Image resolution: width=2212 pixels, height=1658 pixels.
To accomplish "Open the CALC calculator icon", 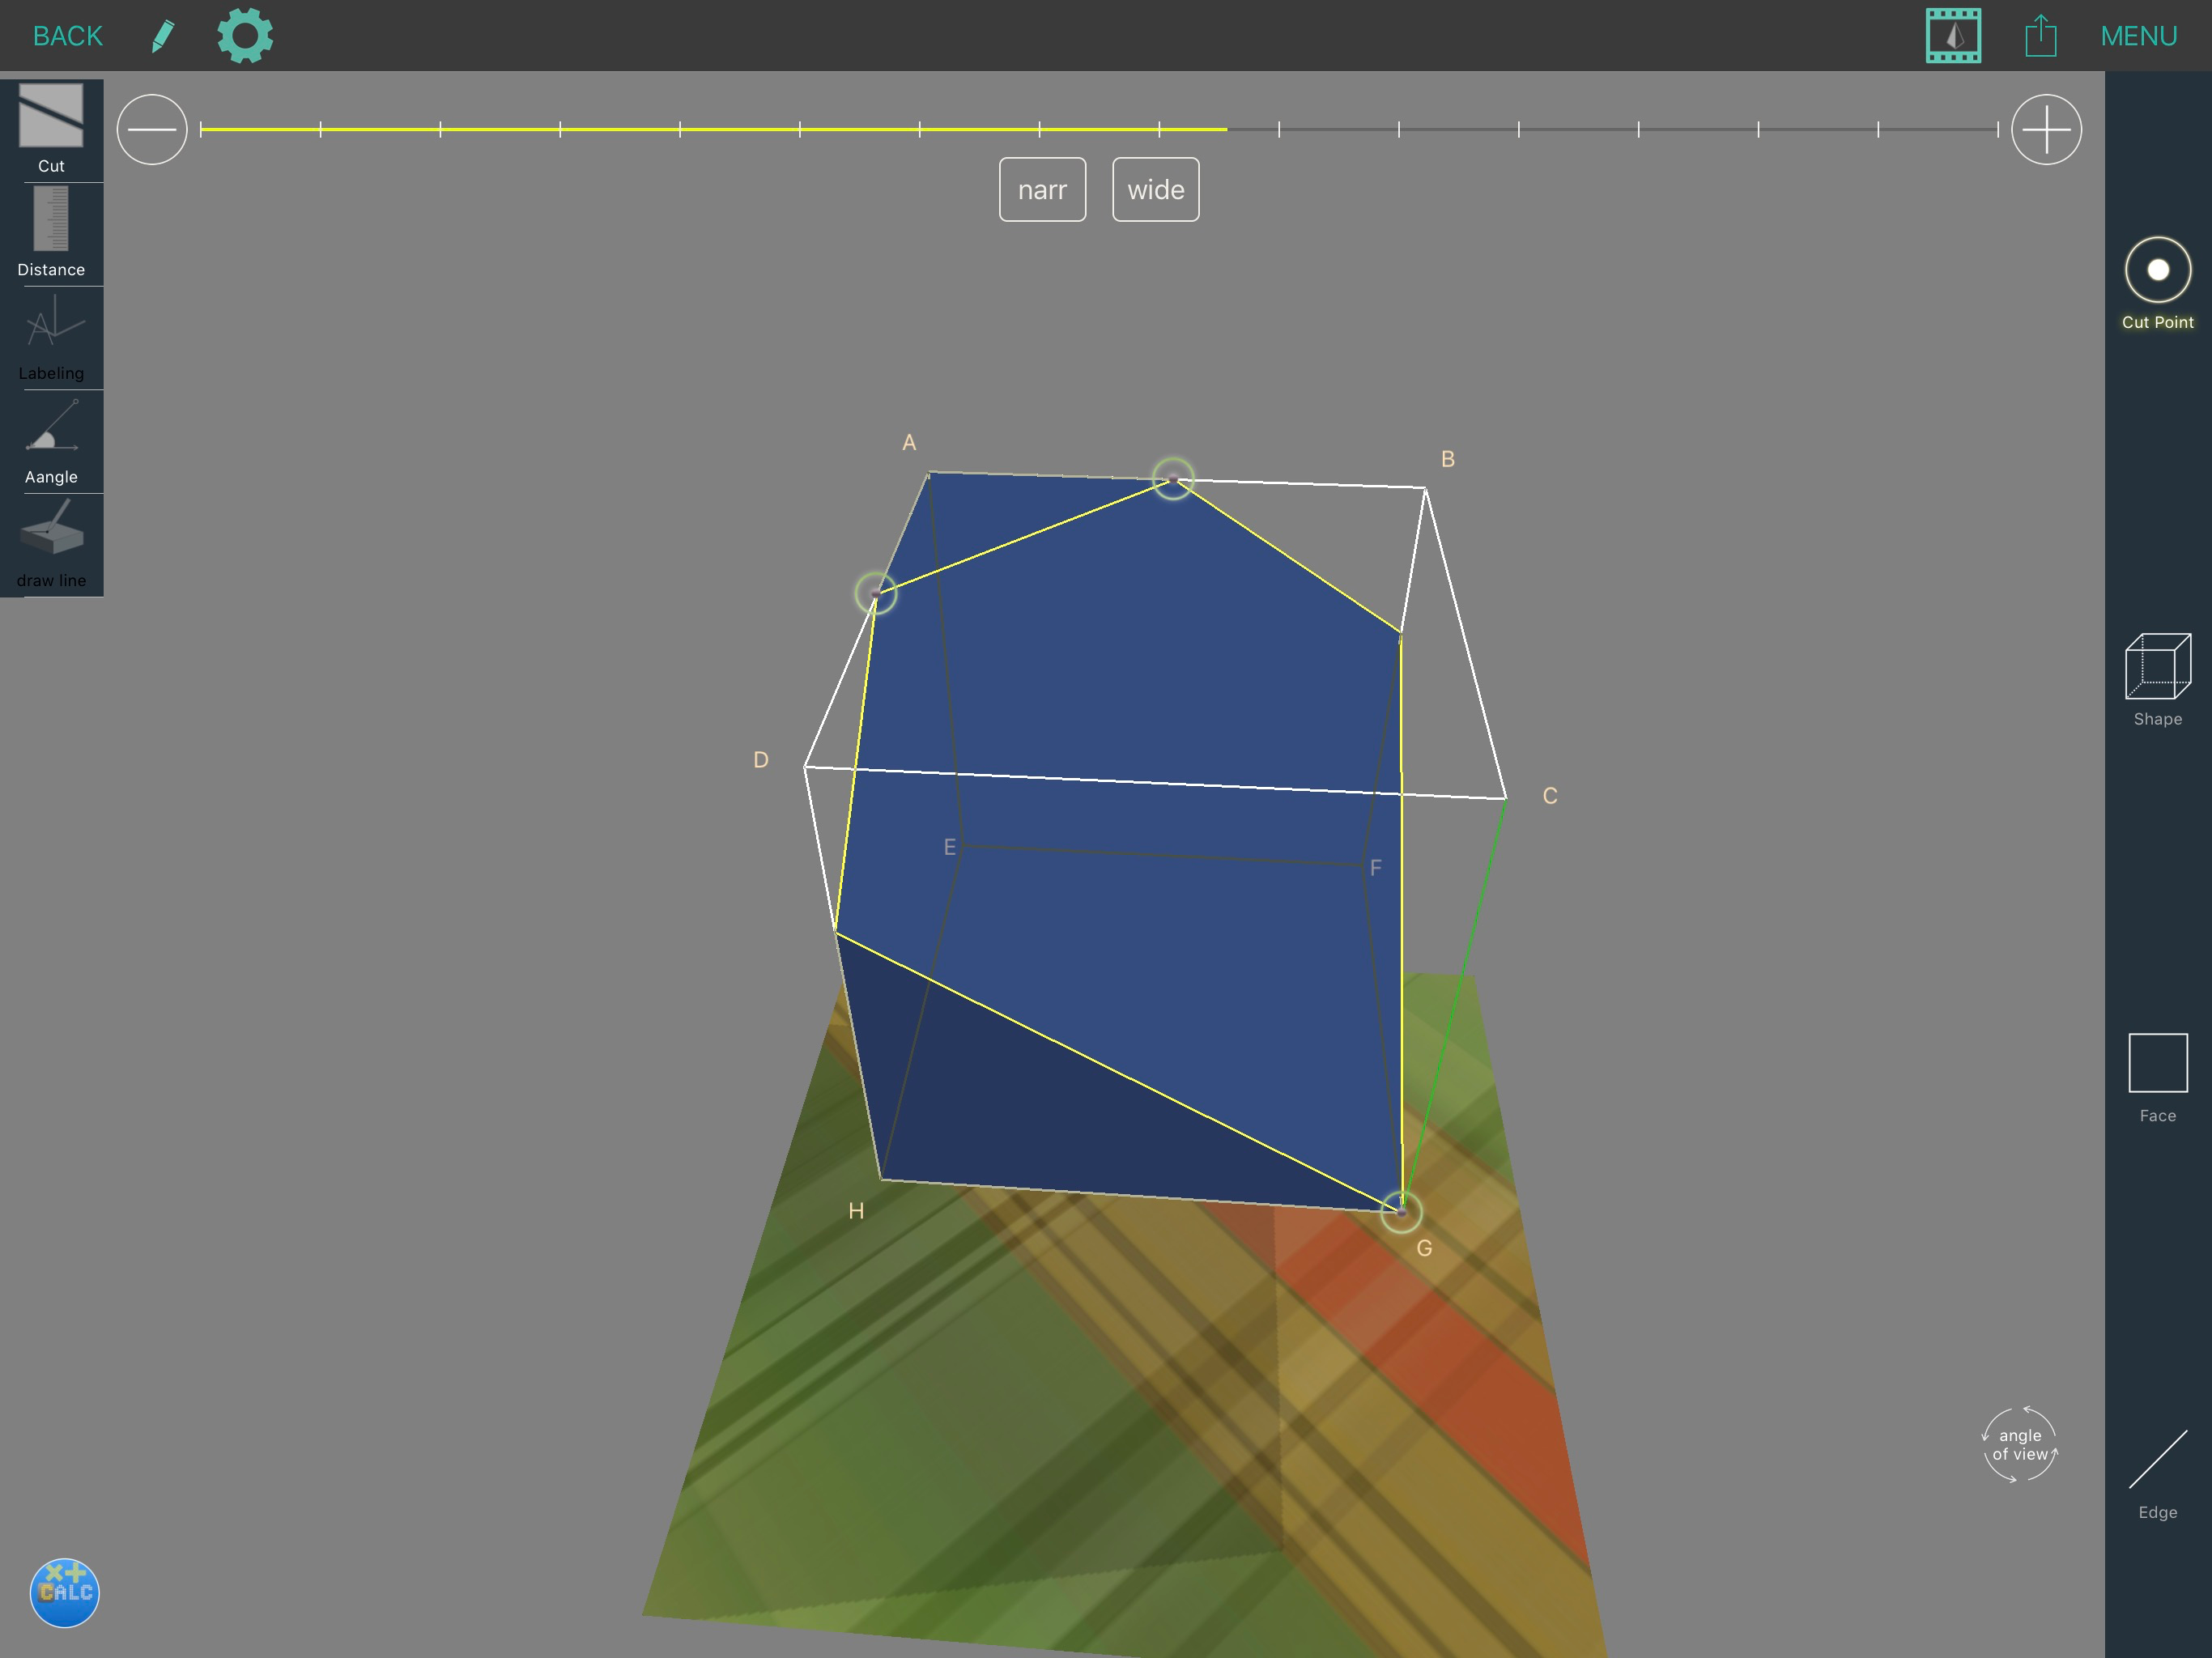I will tap(64, 1593).
